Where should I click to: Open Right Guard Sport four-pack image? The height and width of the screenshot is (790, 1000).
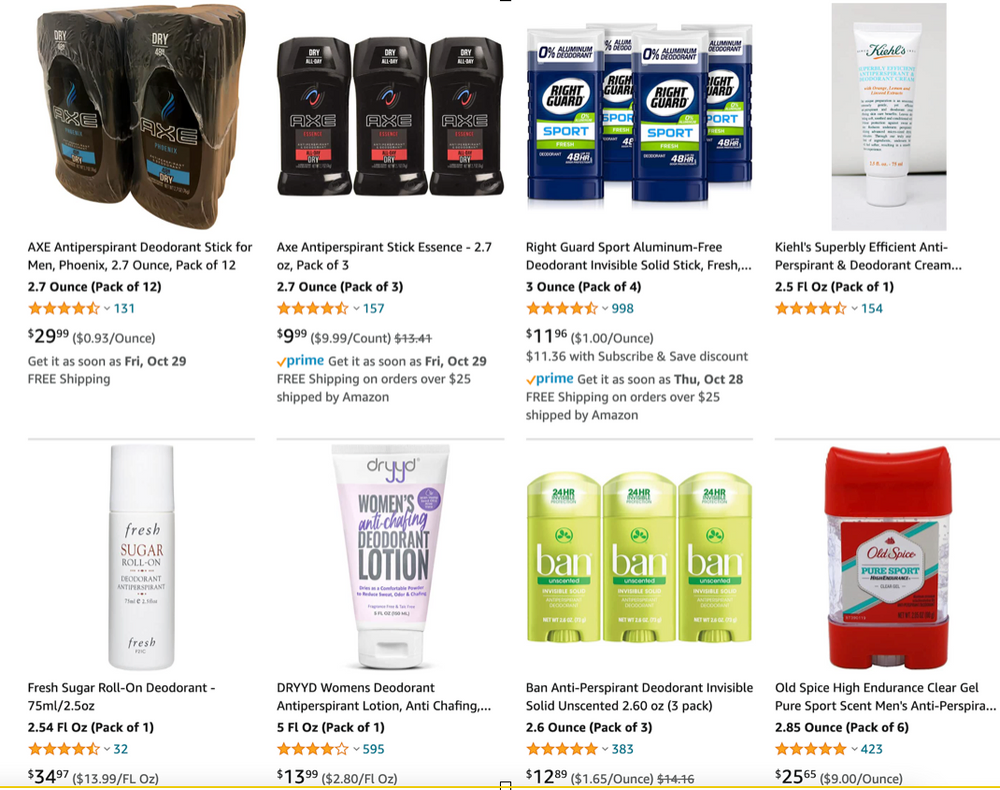click(639, 116)
